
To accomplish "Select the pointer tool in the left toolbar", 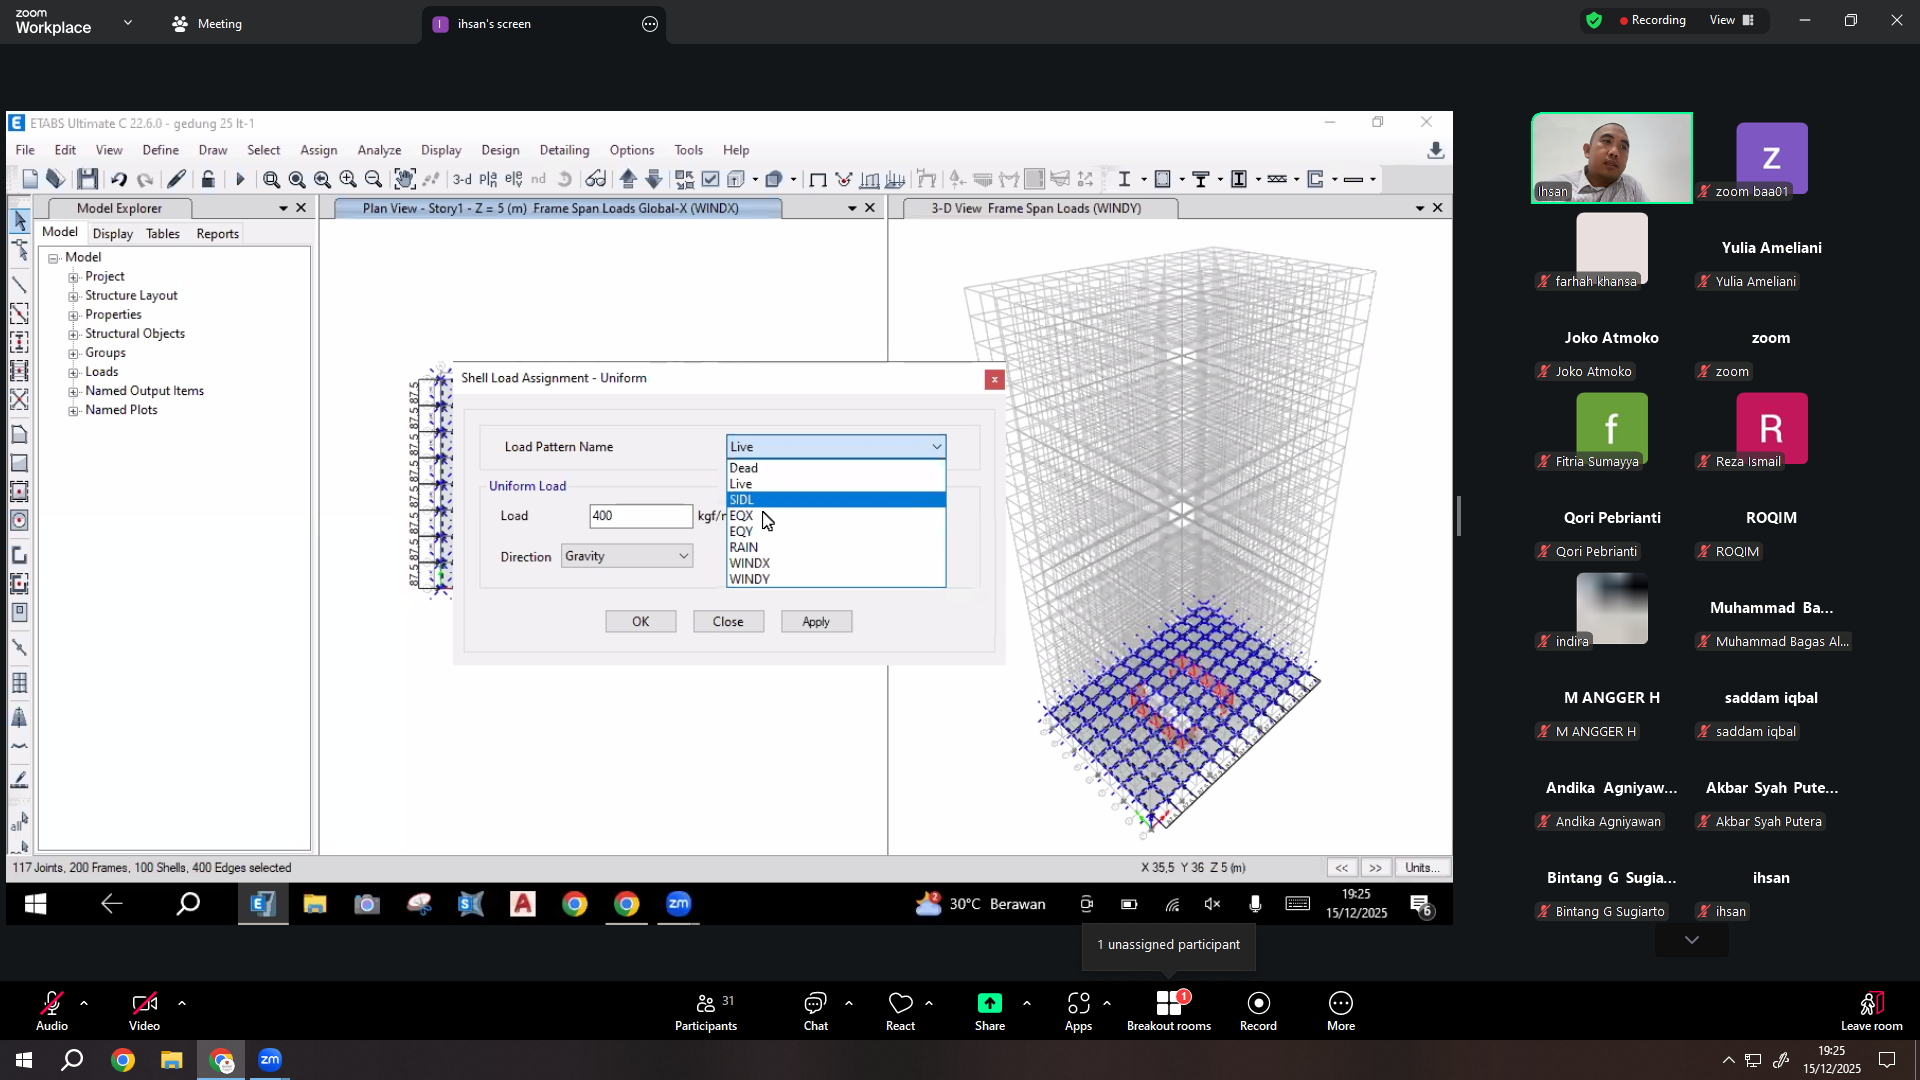I will coord(19,220).
